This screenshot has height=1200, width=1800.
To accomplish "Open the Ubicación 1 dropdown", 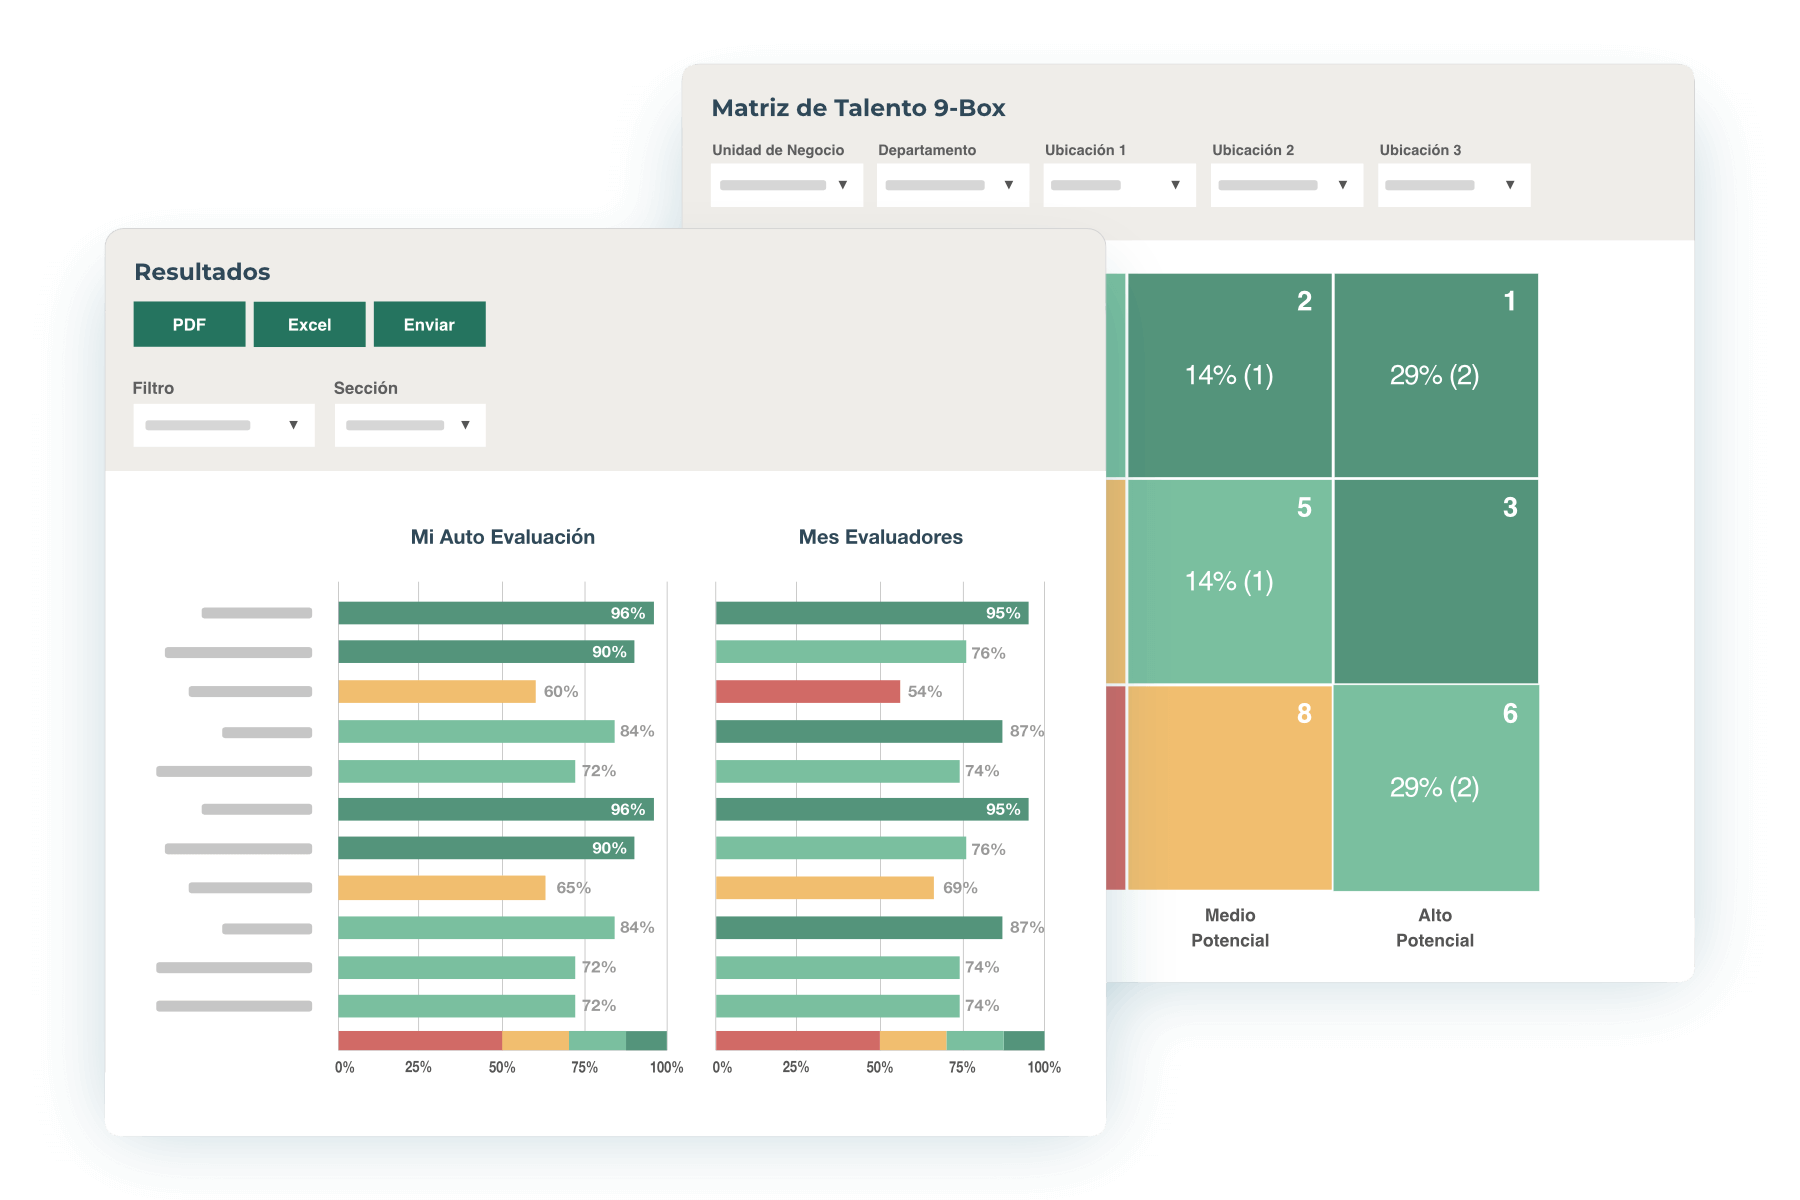I will 1119,185.
